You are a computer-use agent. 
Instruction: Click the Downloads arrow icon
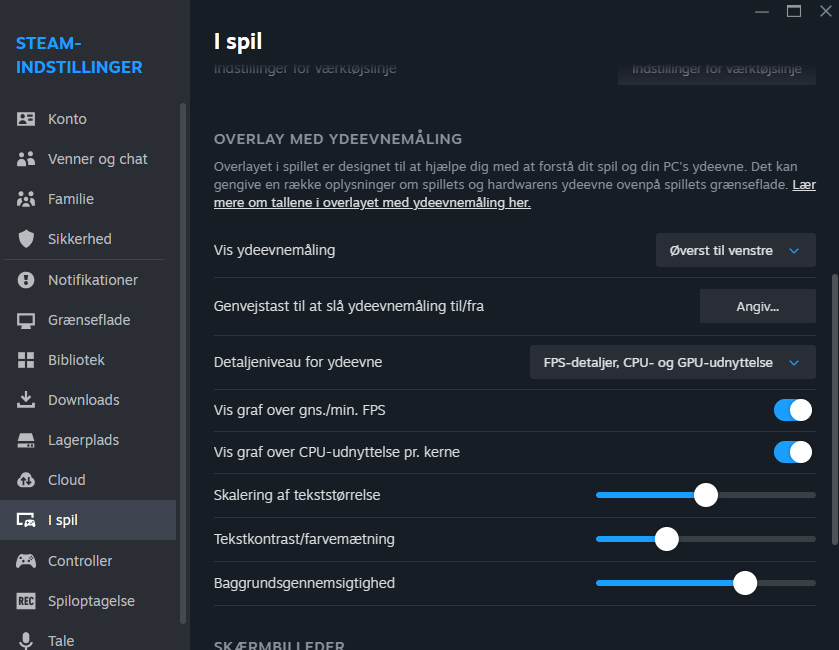click(x=26, y=400)
